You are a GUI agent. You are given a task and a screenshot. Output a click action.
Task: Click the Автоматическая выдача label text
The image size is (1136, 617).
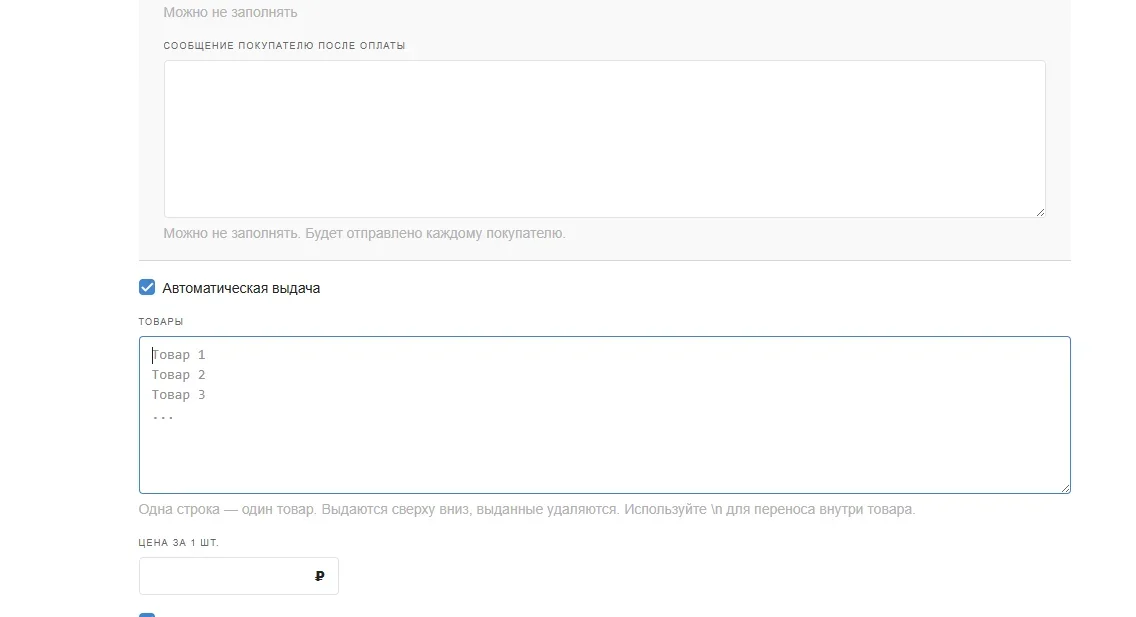[241, 288]
